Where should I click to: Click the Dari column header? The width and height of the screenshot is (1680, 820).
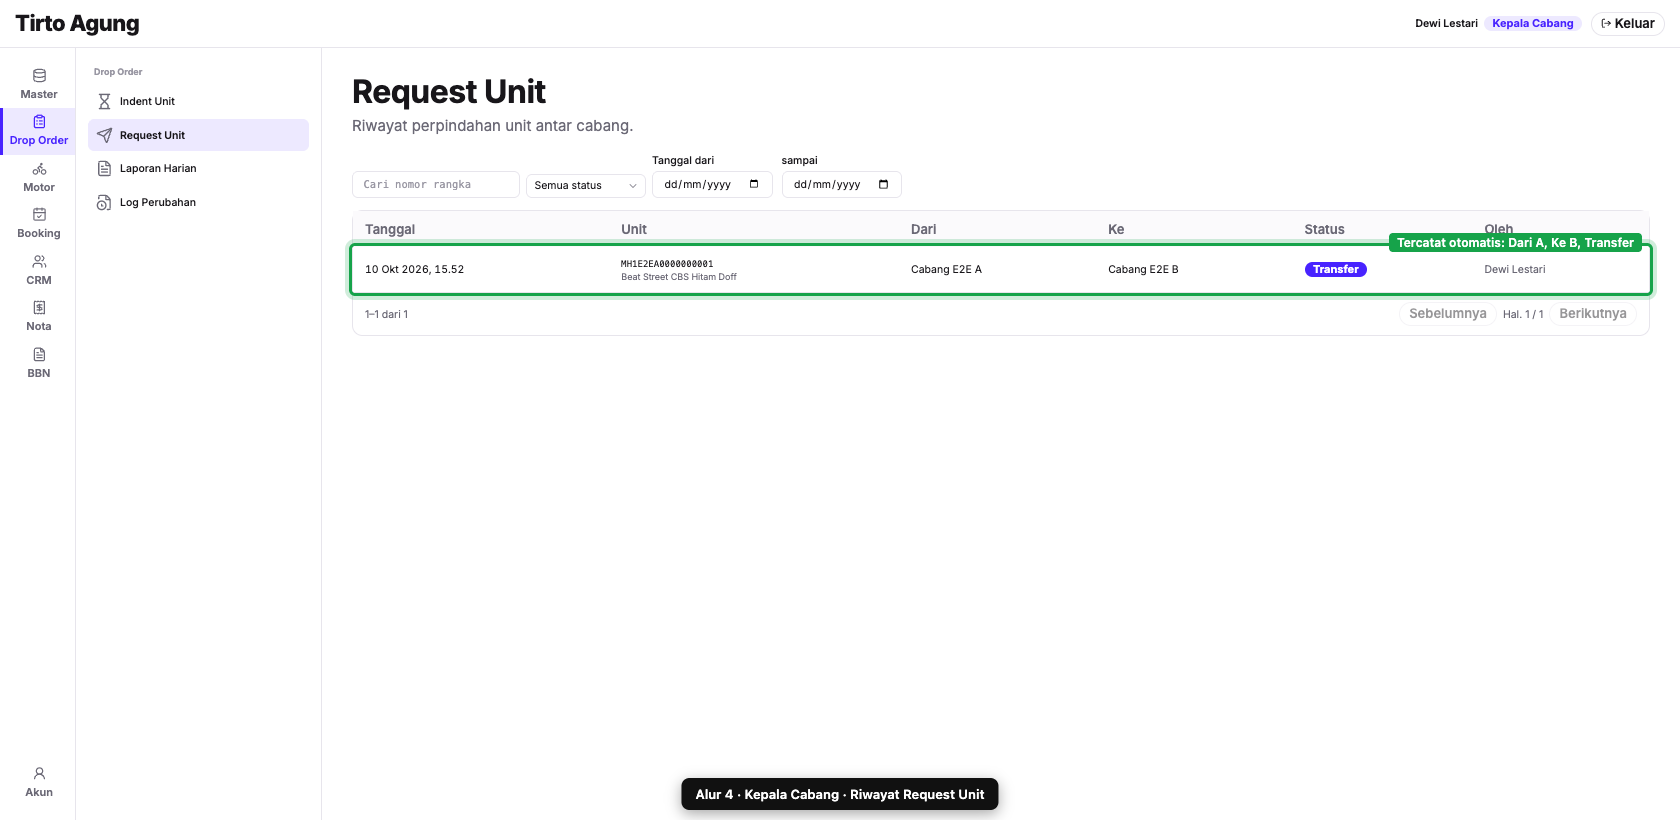click(x=923, y=229)
